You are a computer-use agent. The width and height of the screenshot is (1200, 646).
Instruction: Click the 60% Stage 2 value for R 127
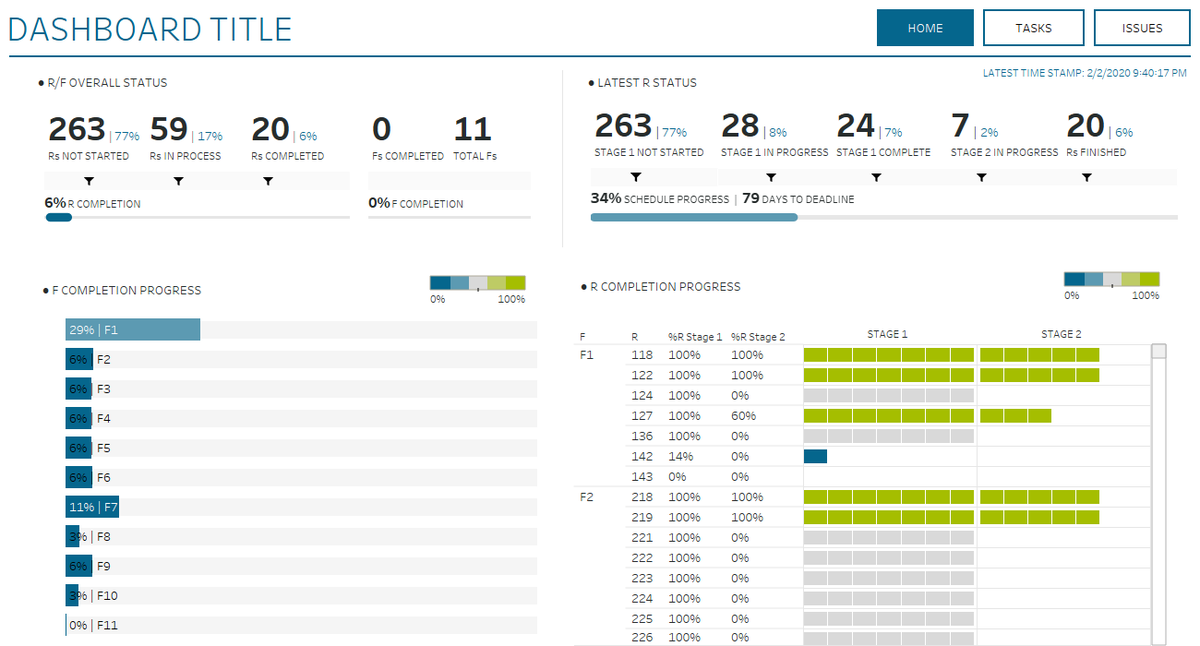pos(741,416)
